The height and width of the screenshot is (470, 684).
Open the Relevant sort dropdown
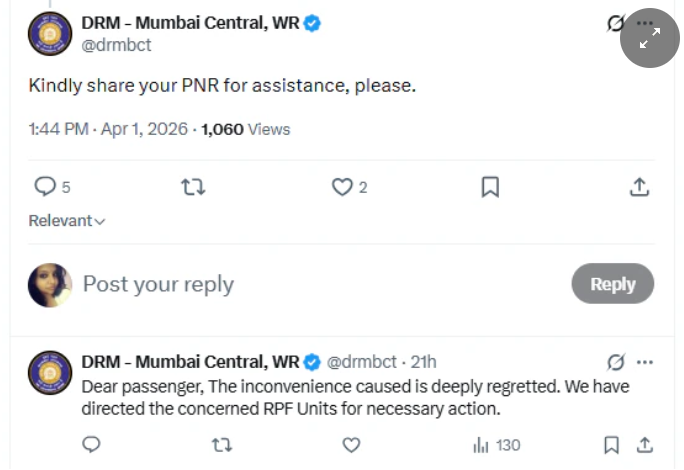pos(67,221)
